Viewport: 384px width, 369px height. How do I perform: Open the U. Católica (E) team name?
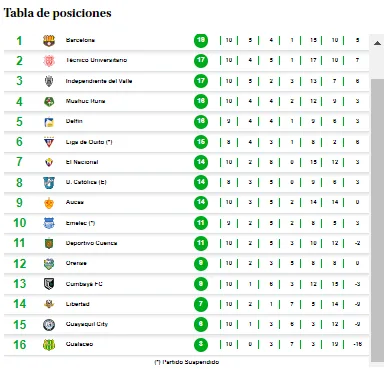86,182
